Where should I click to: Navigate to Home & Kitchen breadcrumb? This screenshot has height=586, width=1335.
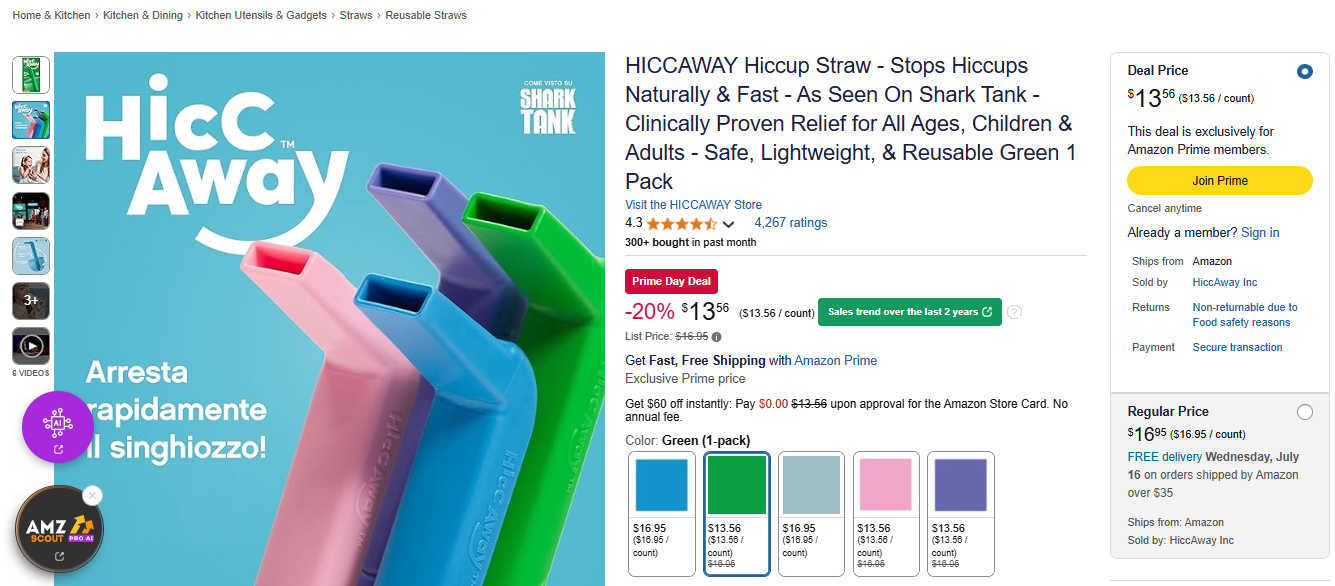click(x=51, y=15)
